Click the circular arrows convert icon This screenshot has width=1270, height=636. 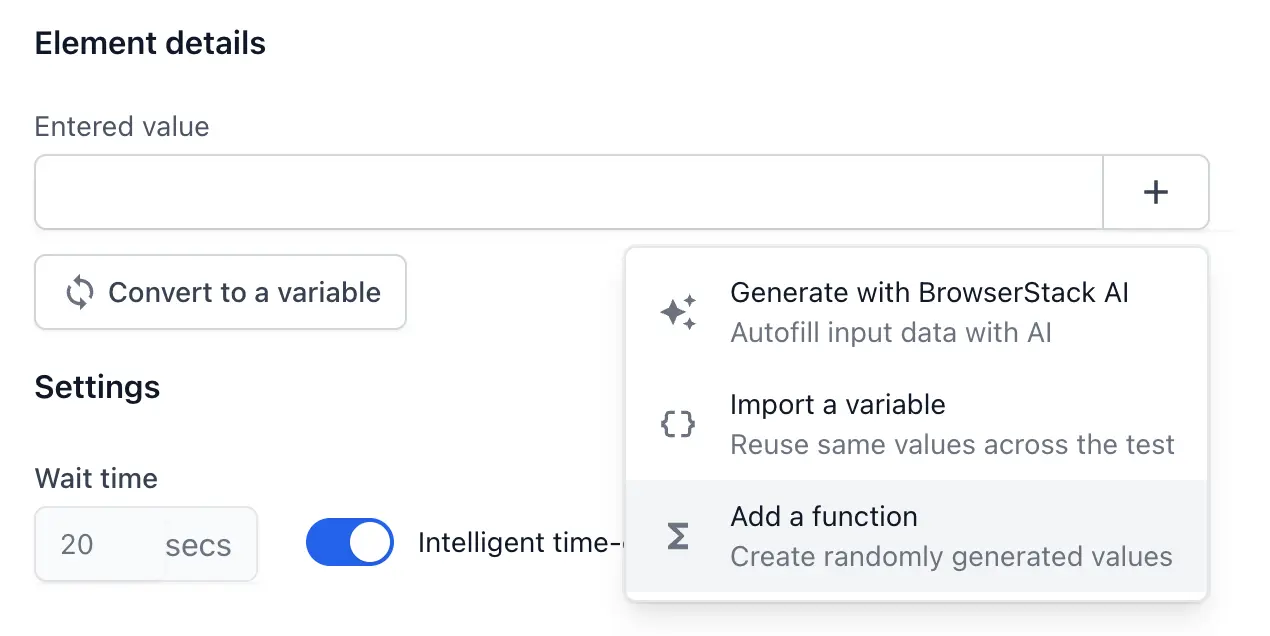80,293
